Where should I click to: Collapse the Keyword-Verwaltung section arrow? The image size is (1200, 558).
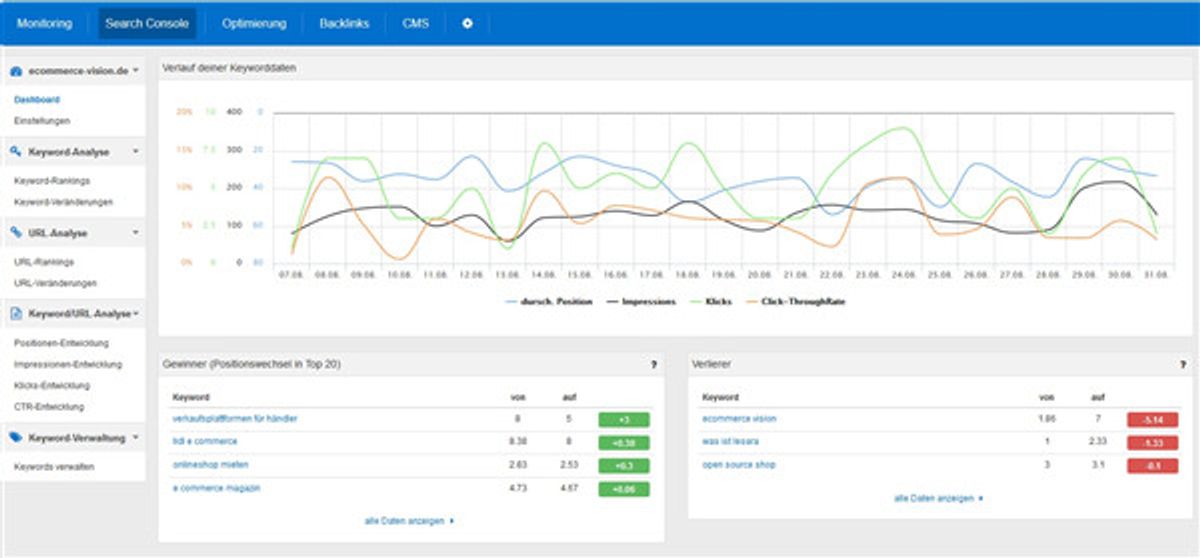(x=134, y=438)
